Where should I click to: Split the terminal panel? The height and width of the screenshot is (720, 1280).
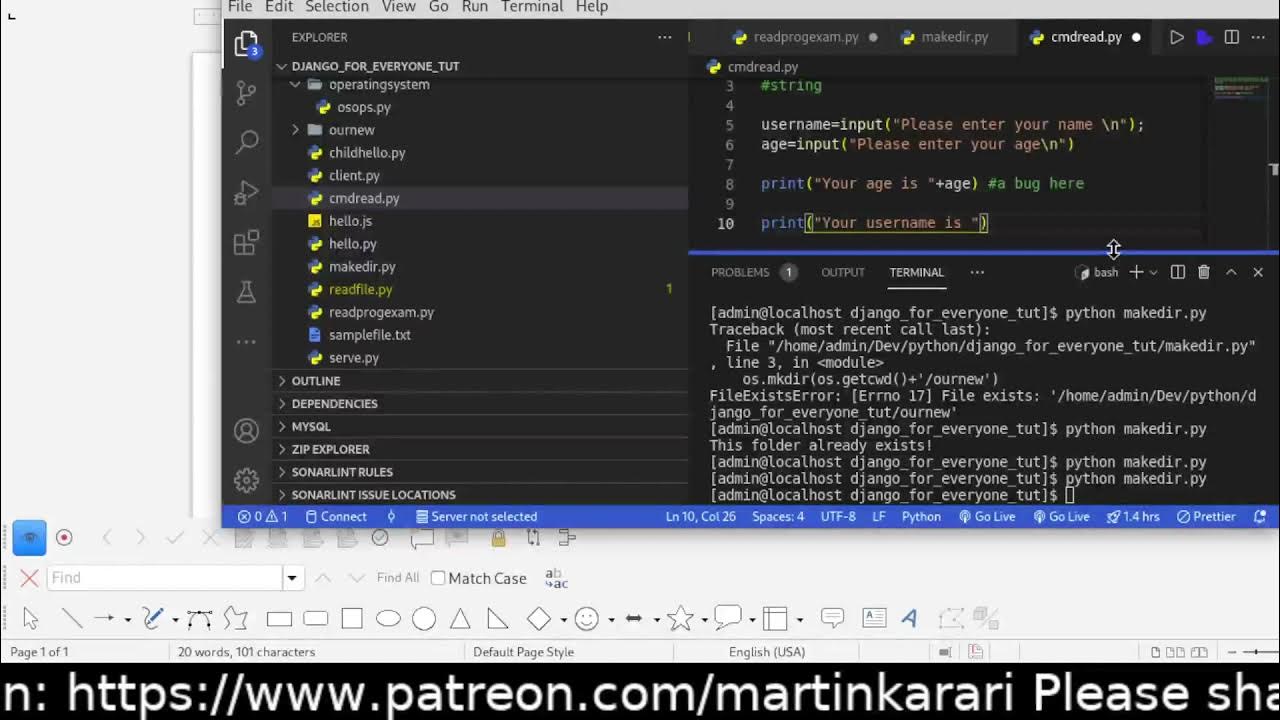[x=1178, y=272]
